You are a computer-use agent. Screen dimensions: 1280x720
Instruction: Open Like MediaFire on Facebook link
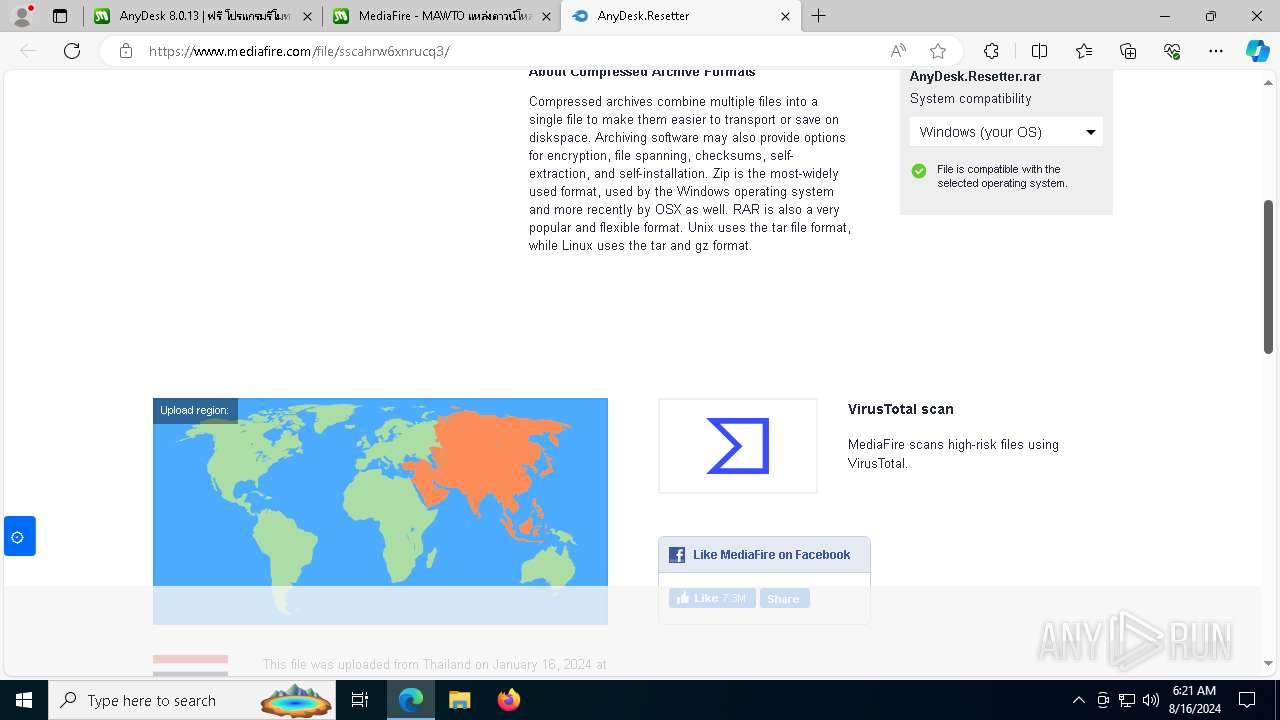point(771,555)
